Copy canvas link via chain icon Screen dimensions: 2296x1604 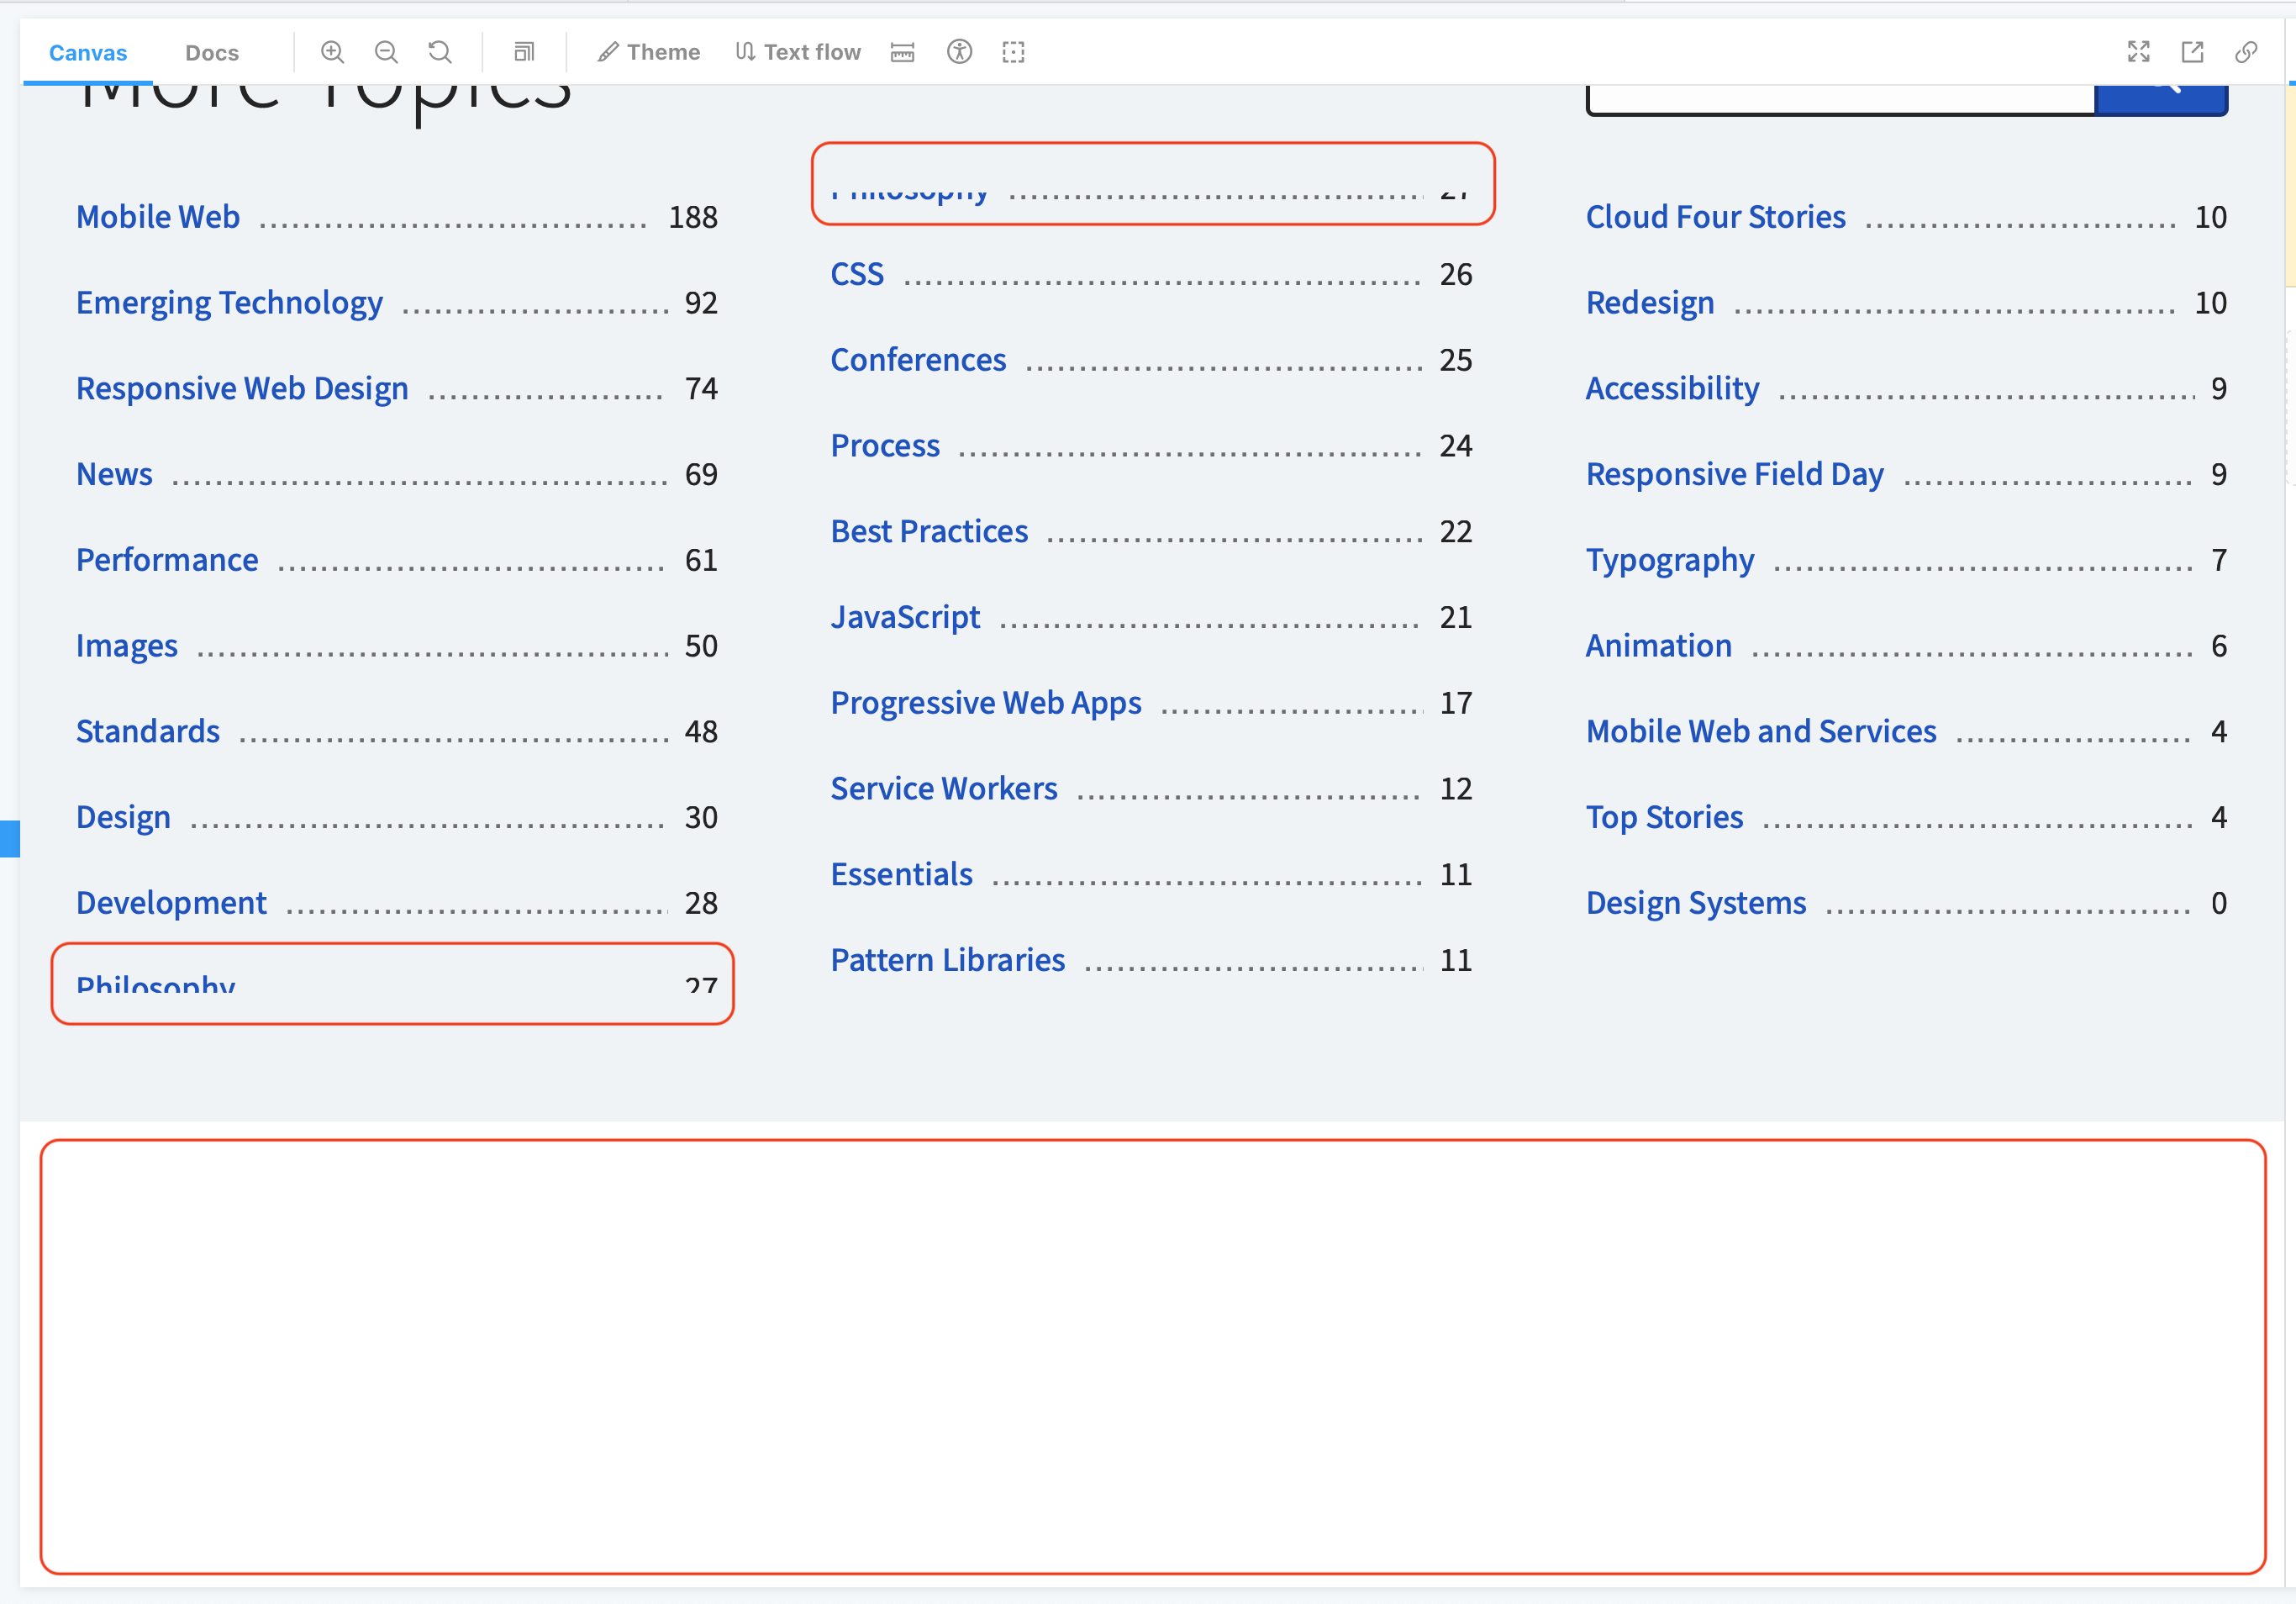coord(2246,52)
